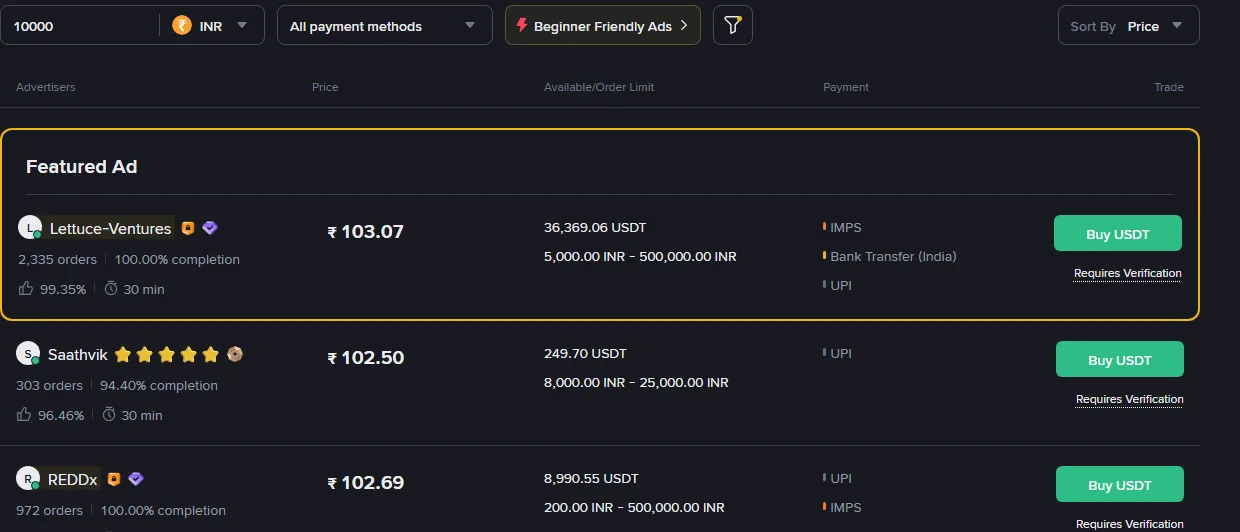Click UPI payment label in Lettuce-Ventures row

(841, 286)
